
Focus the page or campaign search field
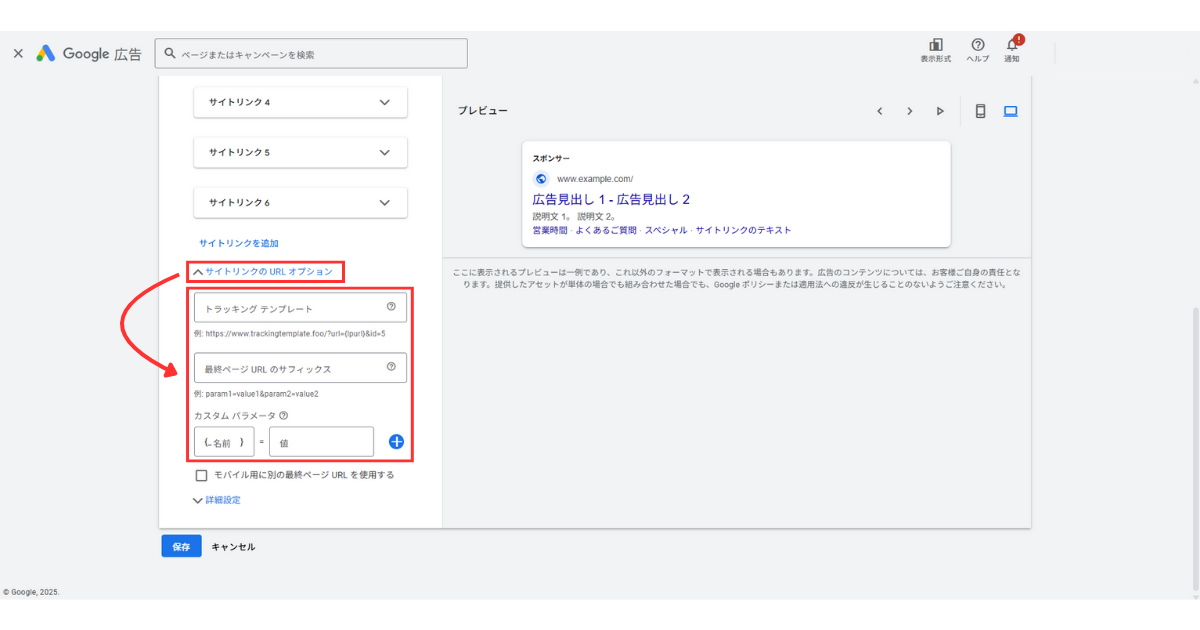click(311, 54)
